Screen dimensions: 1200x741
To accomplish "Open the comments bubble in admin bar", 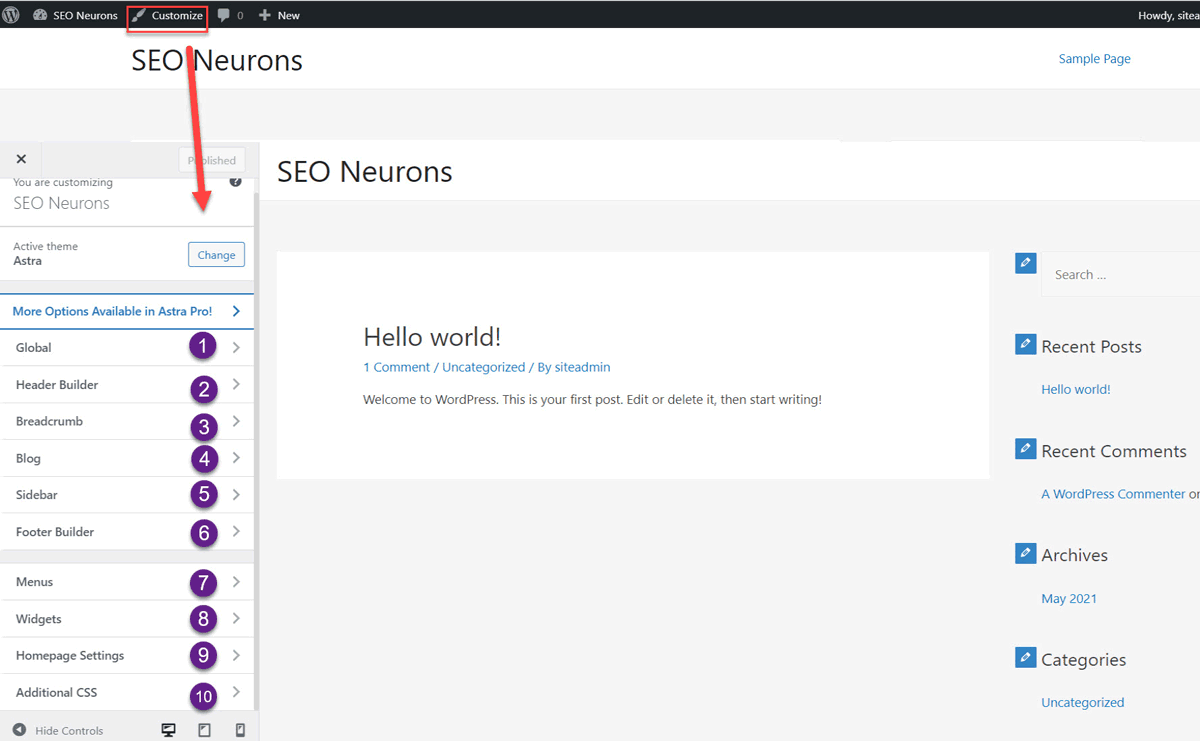I will [x=230, y=16].
